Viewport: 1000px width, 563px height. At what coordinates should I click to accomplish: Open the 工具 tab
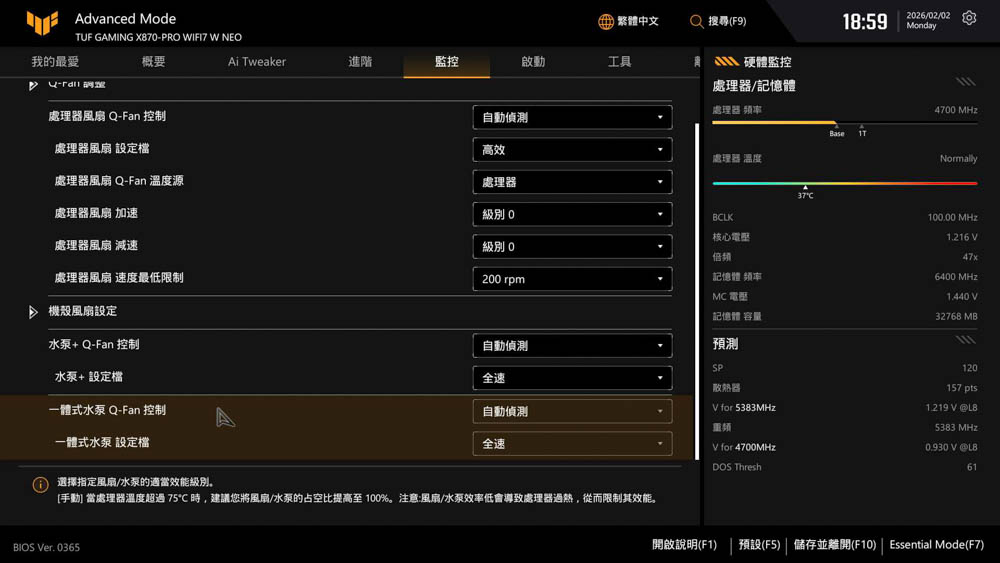619,62
